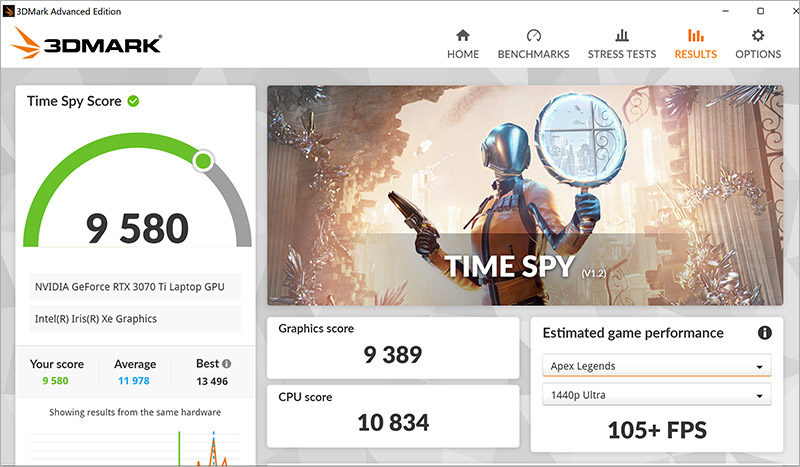Click the green validation checkmark beside Time Spy Score
Image resolution: width=800 pixels, height=467 pixels.
click(x=133, y=101)
